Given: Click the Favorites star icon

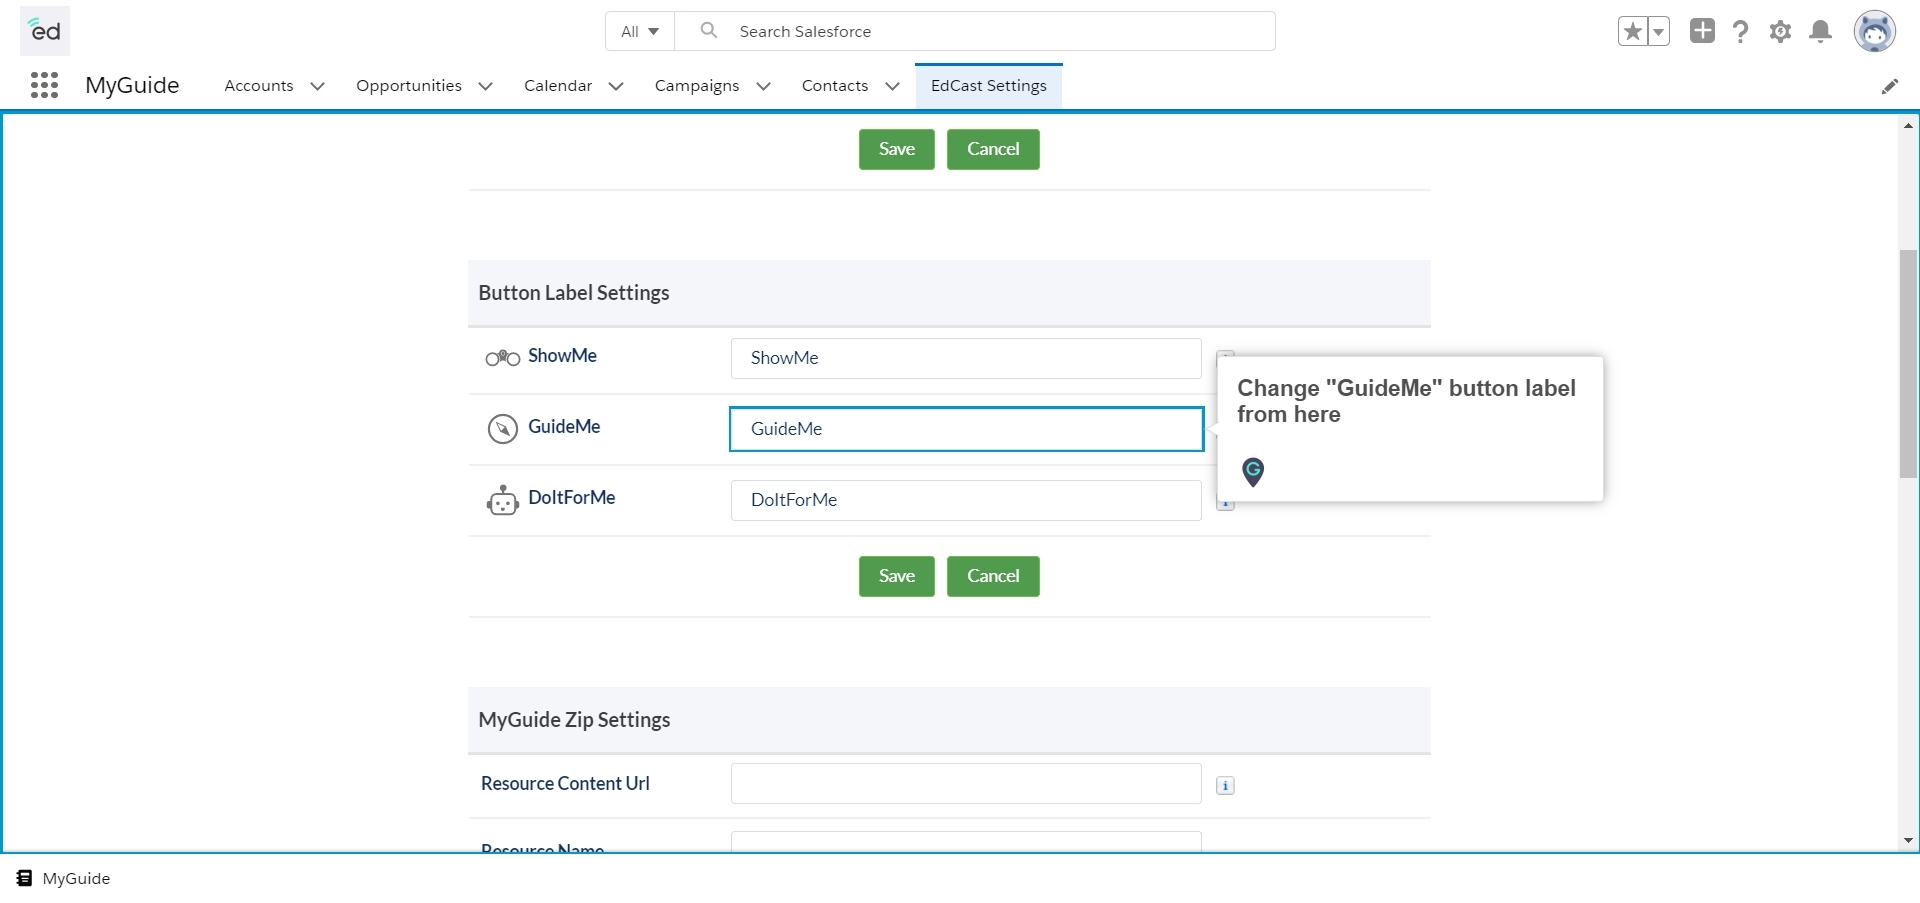Looking at the screenshot, I should pyautogui.click(x=1633, y=31).
